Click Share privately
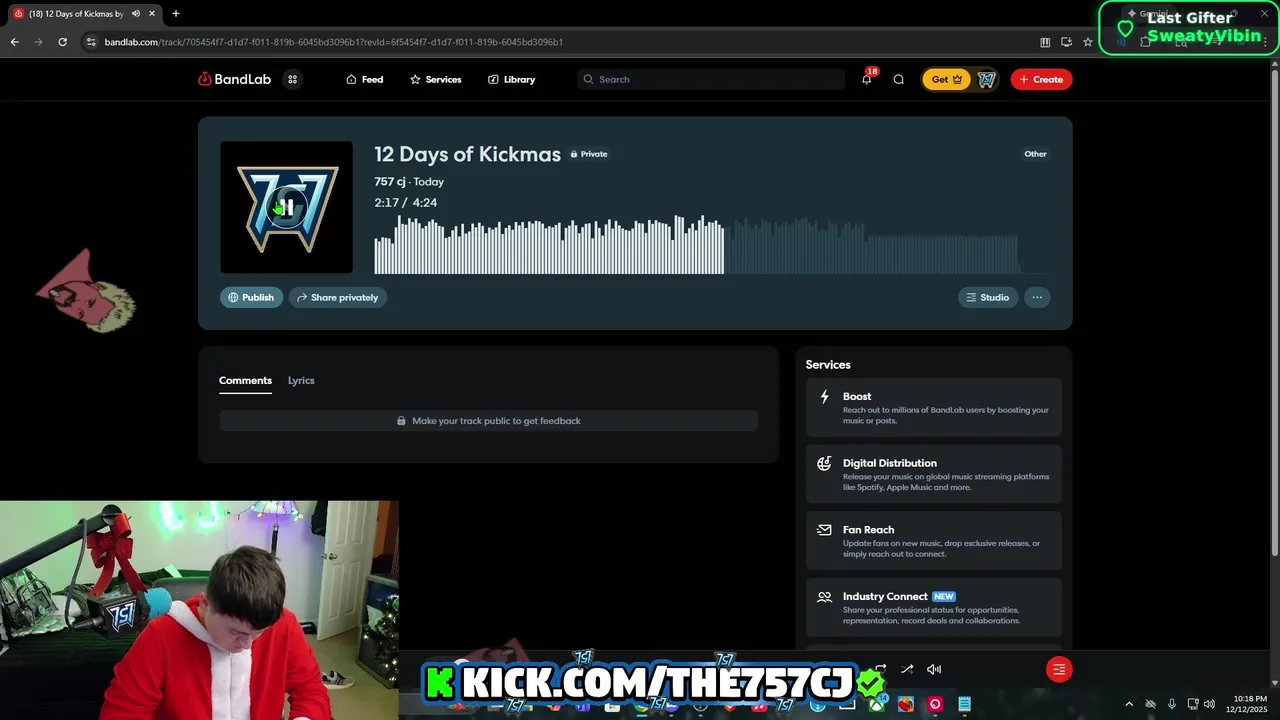1280x720 pixels. [x=338, y=297]
